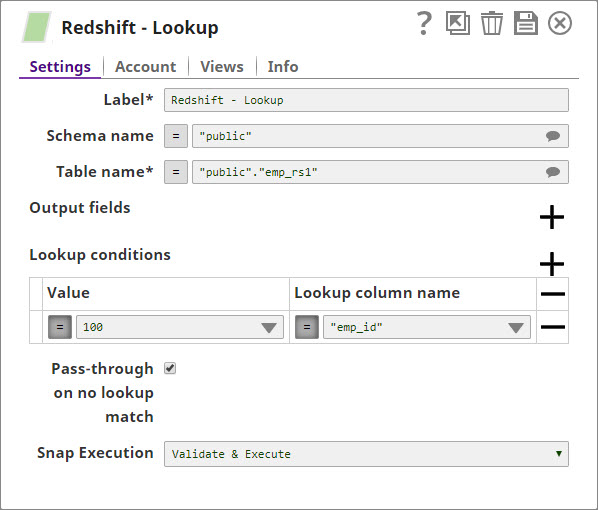
Task: Toggle expression button for Value 100
Action: coord(60,327)
